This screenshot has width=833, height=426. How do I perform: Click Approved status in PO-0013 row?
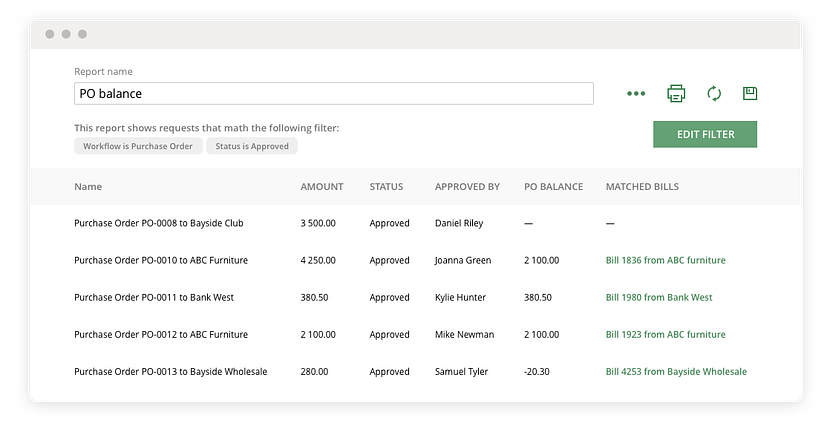[x=389, y=372]
